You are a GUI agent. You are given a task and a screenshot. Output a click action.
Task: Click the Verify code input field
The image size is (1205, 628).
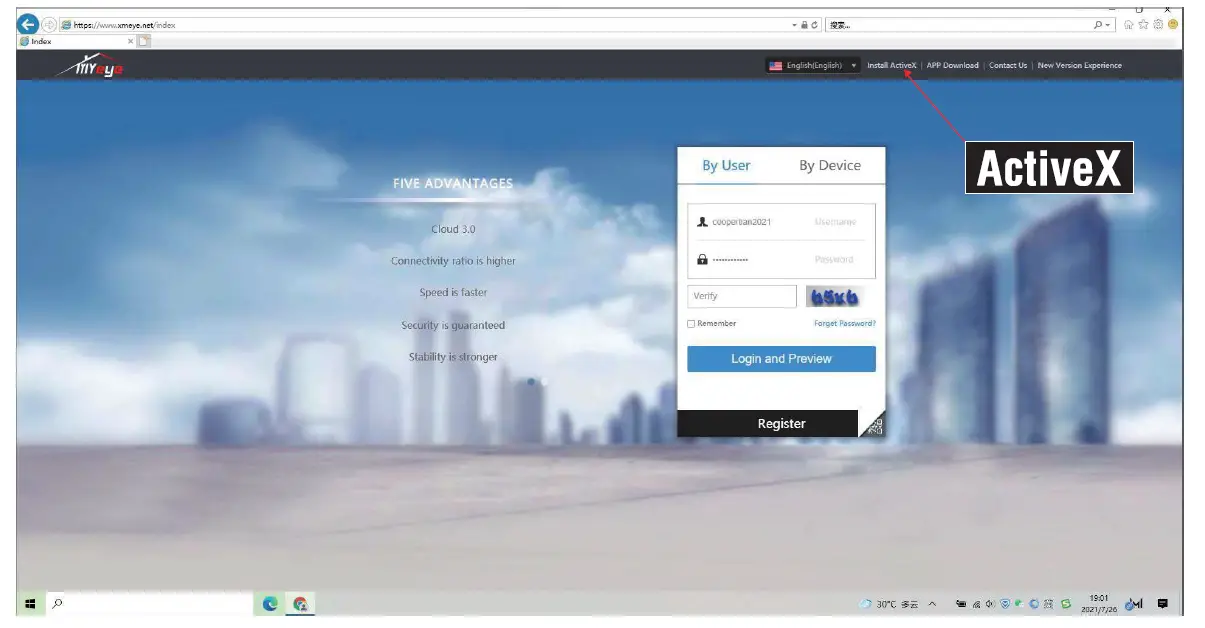pos(742,296)
